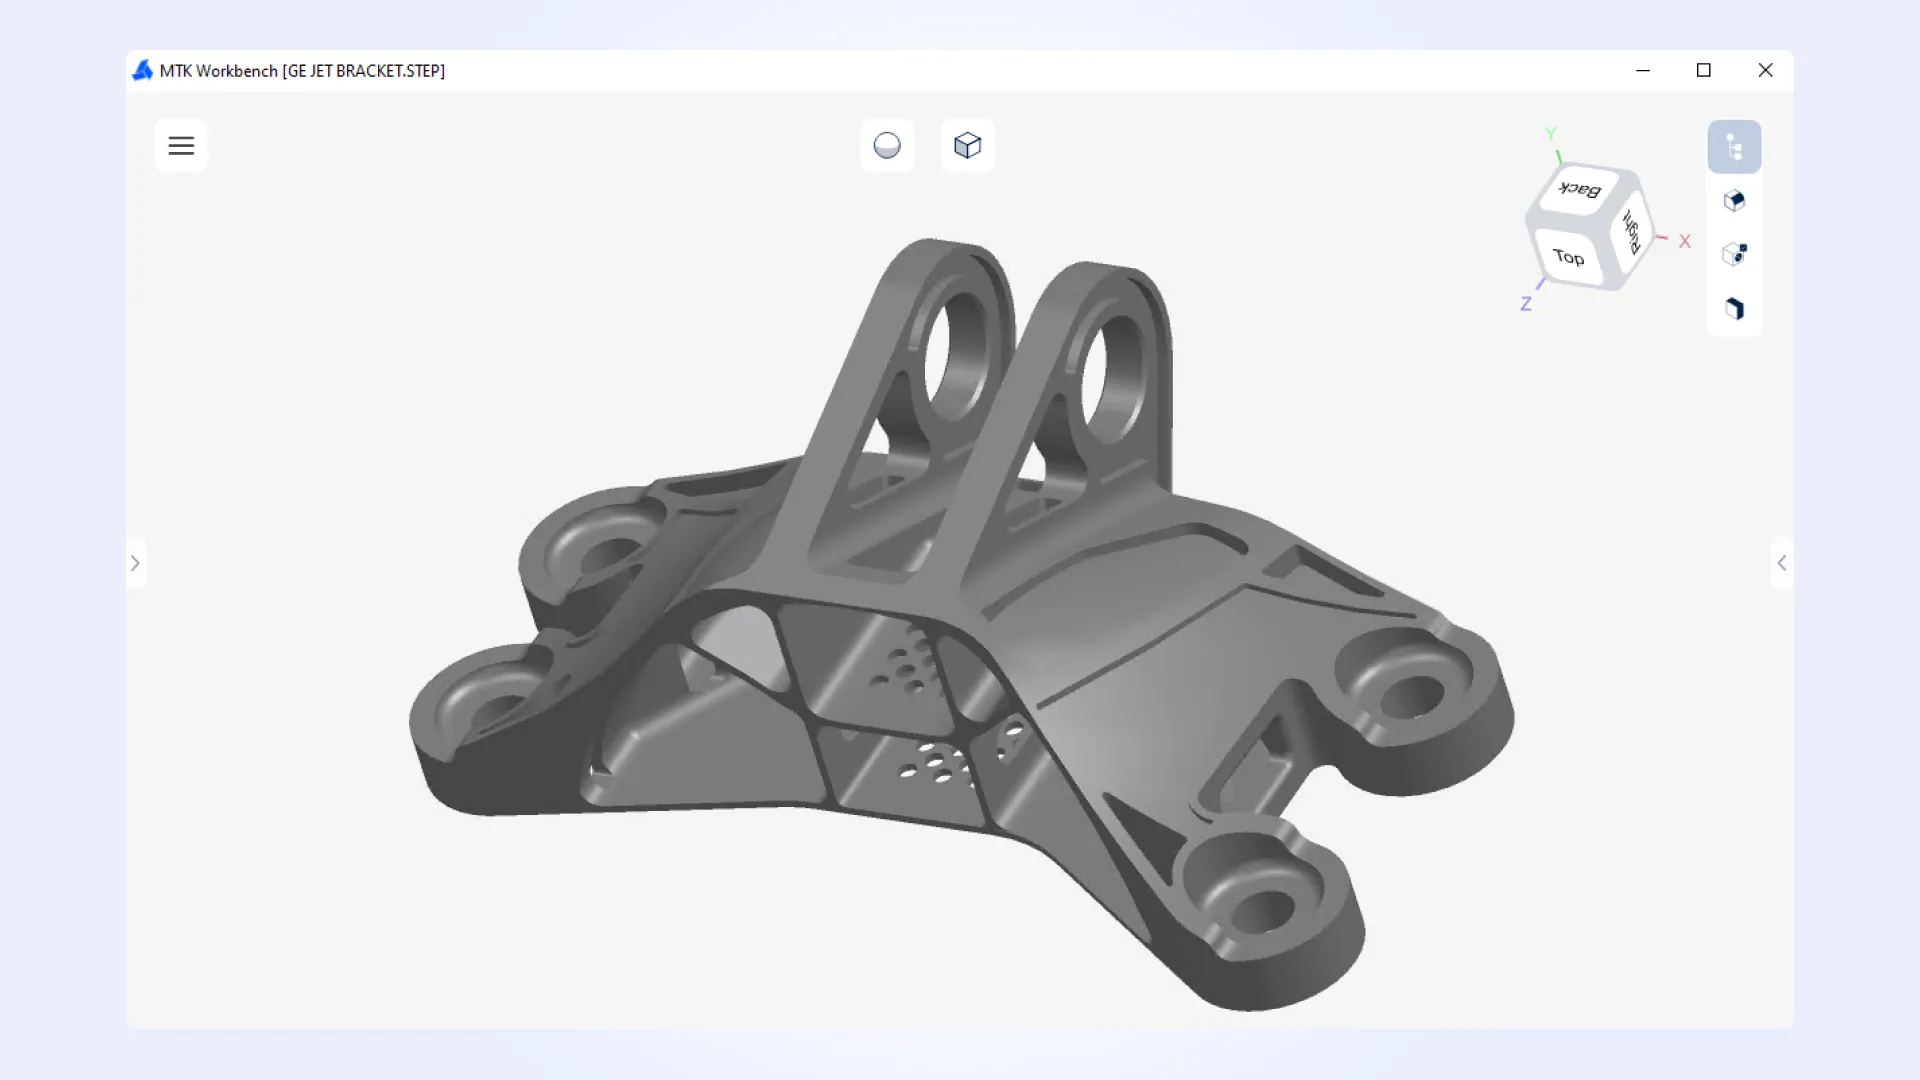
Task: Select the shaded-cube tool below the tree icon
Action: [1735, 200]
